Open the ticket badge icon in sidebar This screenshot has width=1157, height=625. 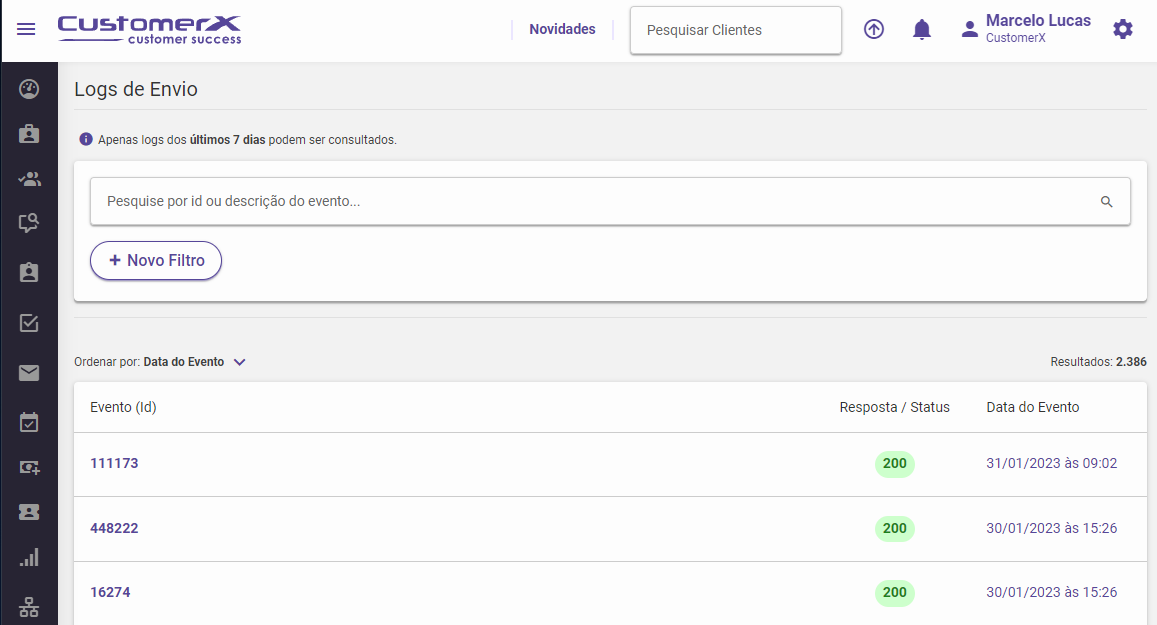click(x=29, y=512)
